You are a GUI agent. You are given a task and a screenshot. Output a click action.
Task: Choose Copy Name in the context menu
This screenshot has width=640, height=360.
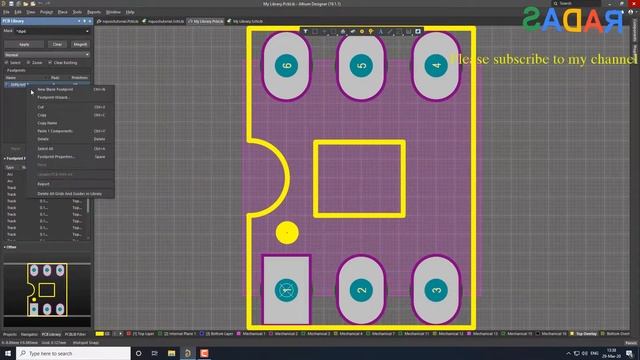pyautogui.click(x=47, y=123)
